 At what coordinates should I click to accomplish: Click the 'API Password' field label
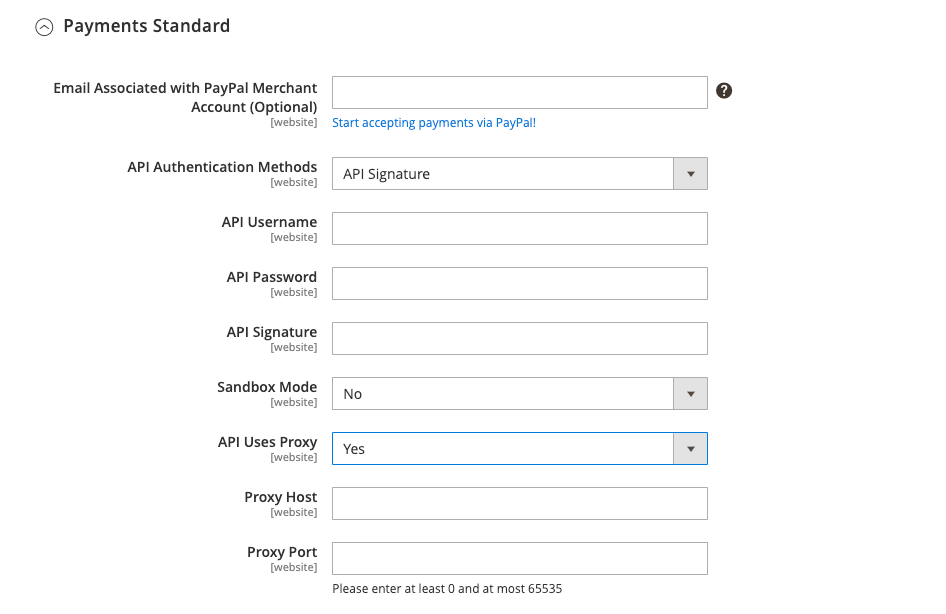(x=271, y=277)
